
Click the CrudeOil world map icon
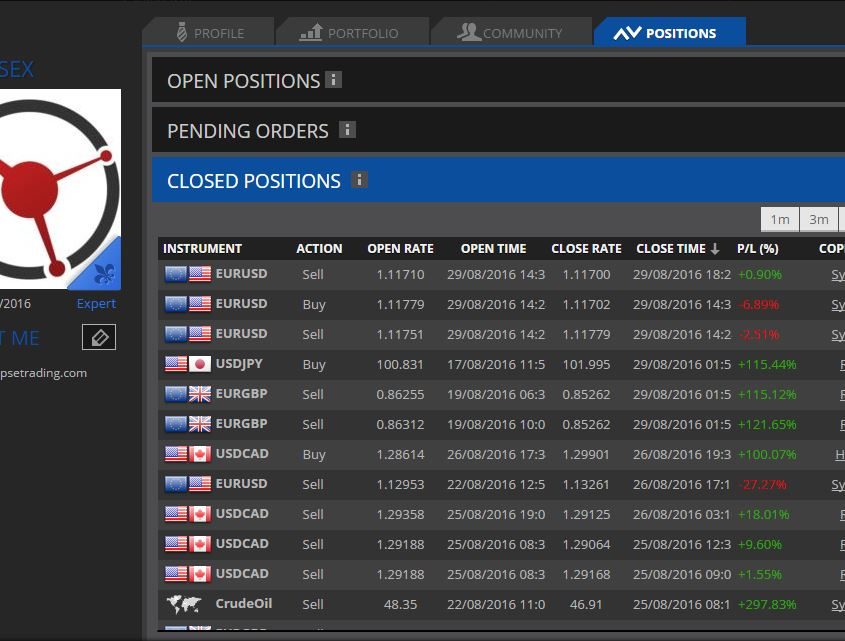(x=185, y=604)
